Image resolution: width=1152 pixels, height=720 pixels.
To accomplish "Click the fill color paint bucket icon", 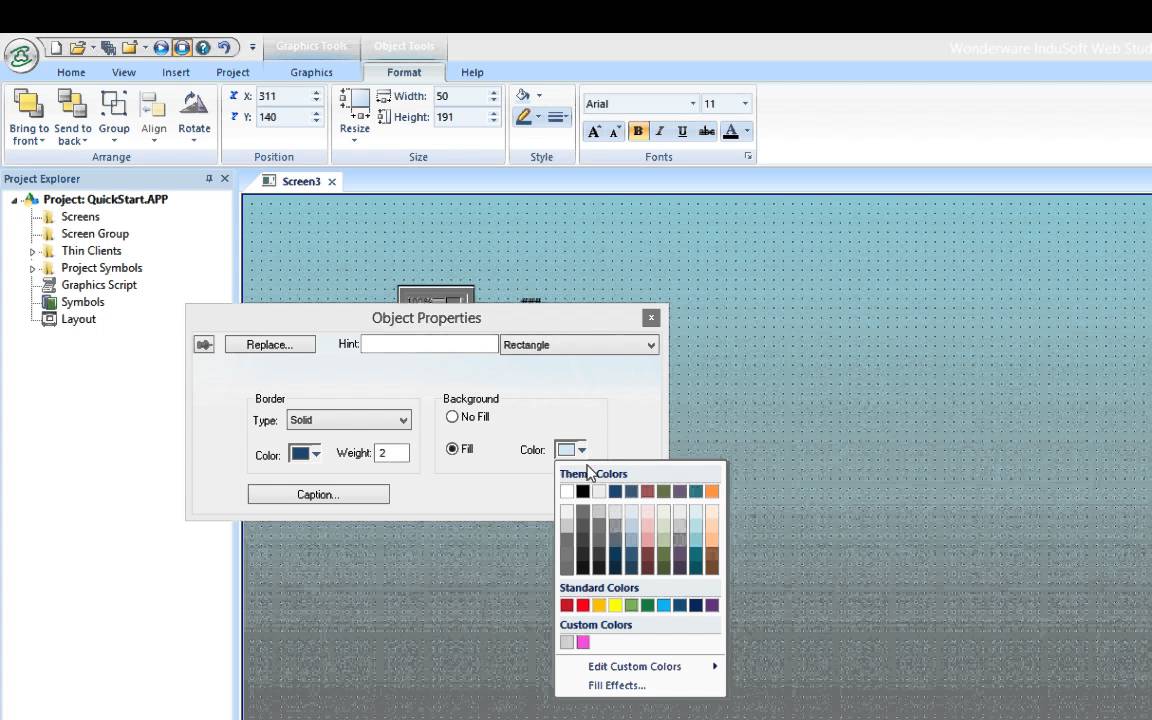I will (523, 95).
